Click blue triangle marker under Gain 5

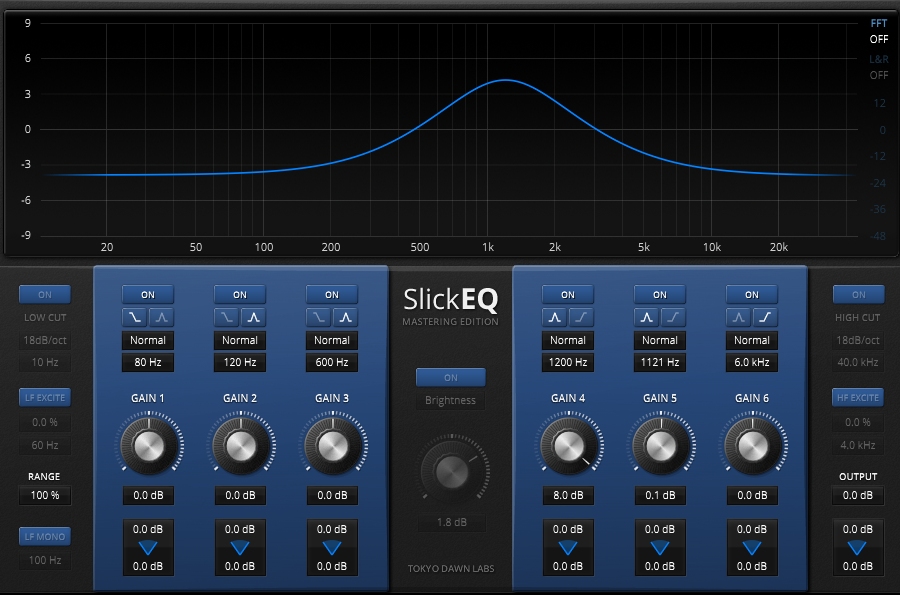click(660, 548)
